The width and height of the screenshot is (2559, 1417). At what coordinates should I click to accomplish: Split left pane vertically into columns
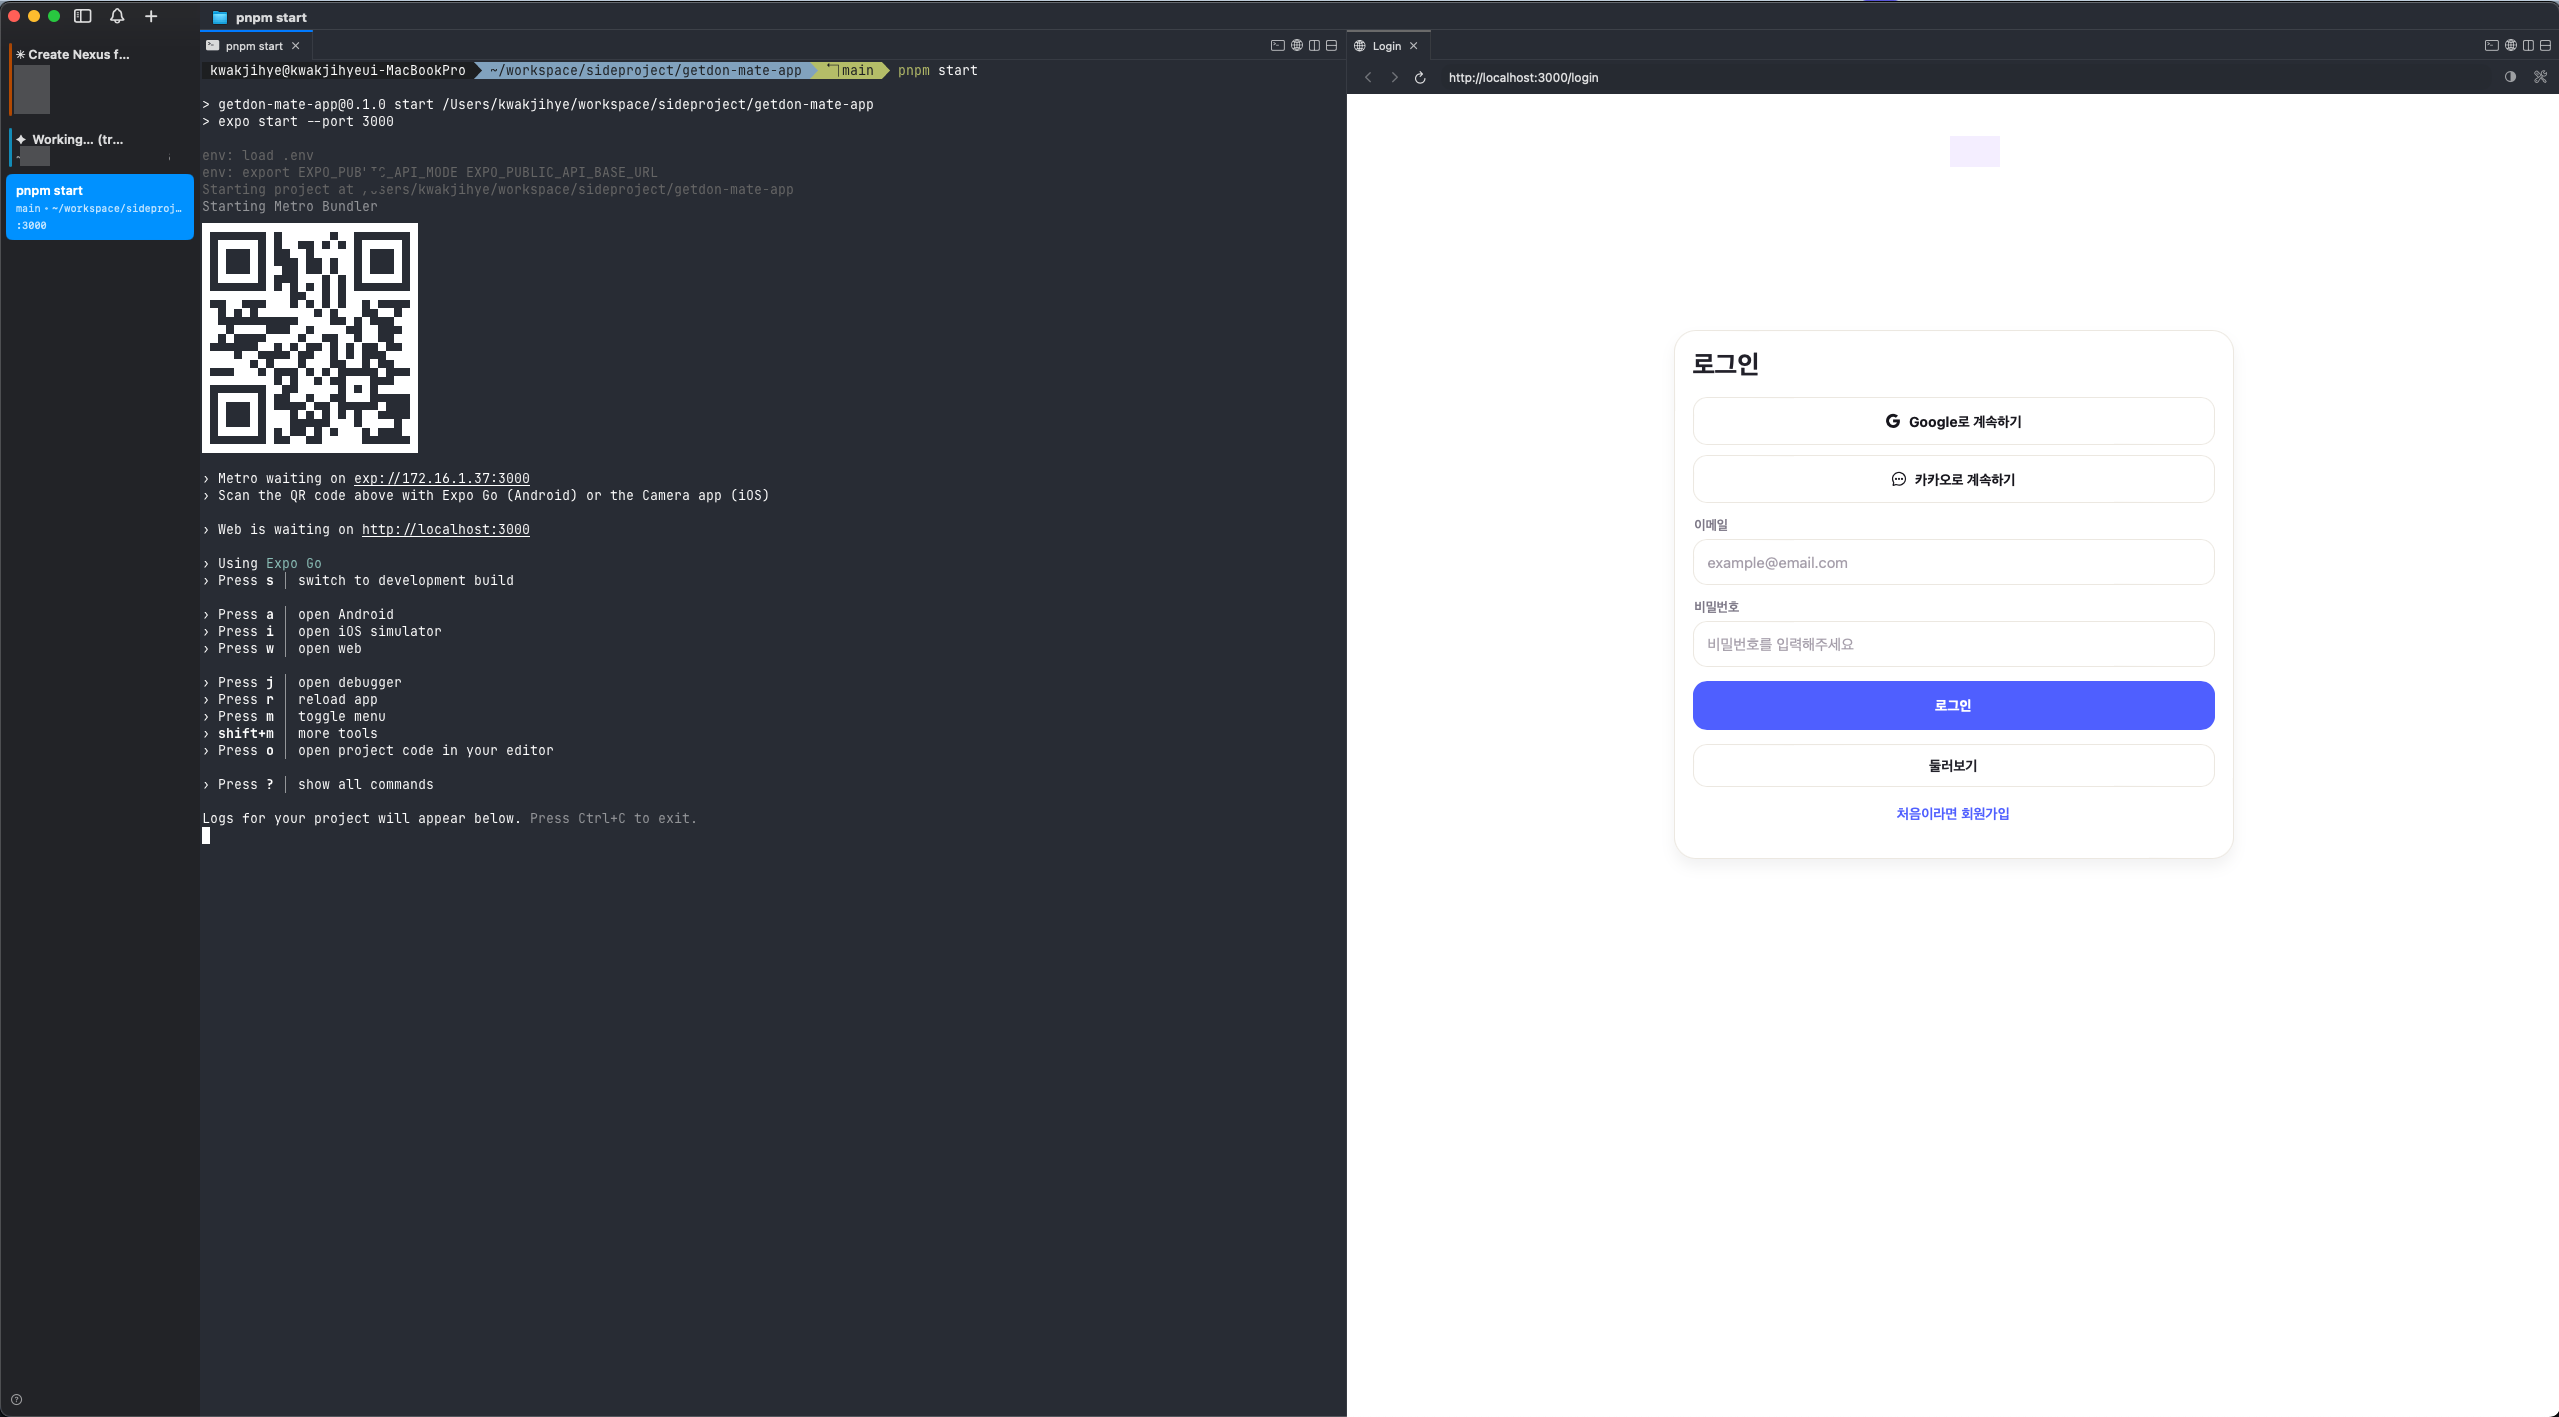[x=1314, y=46]
